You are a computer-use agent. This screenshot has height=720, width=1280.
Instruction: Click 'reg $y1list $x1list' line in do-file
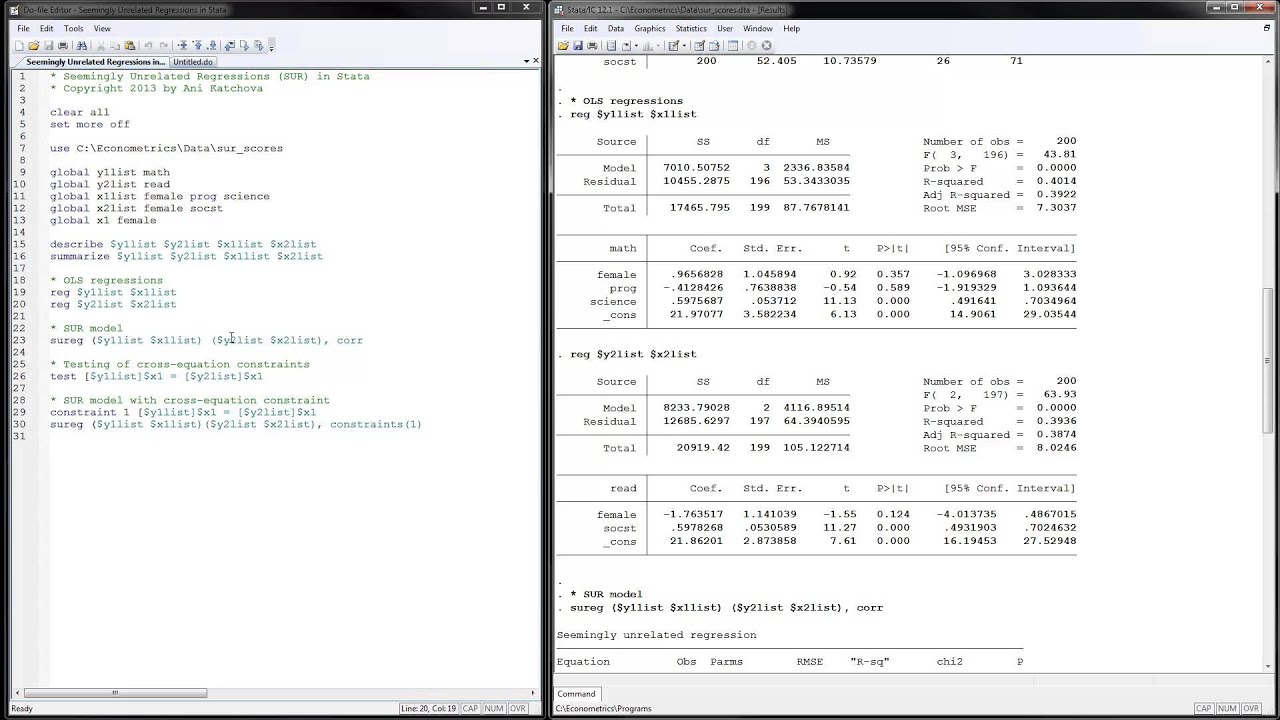(113, 292)
